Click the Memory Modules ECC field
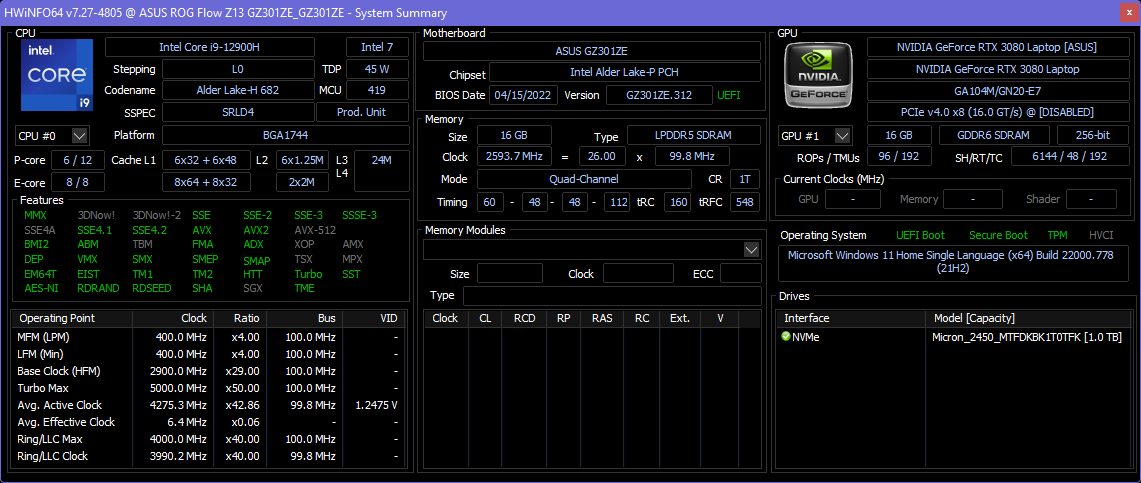The height and width of the screenshot is (483, 1141). point(741,274)
